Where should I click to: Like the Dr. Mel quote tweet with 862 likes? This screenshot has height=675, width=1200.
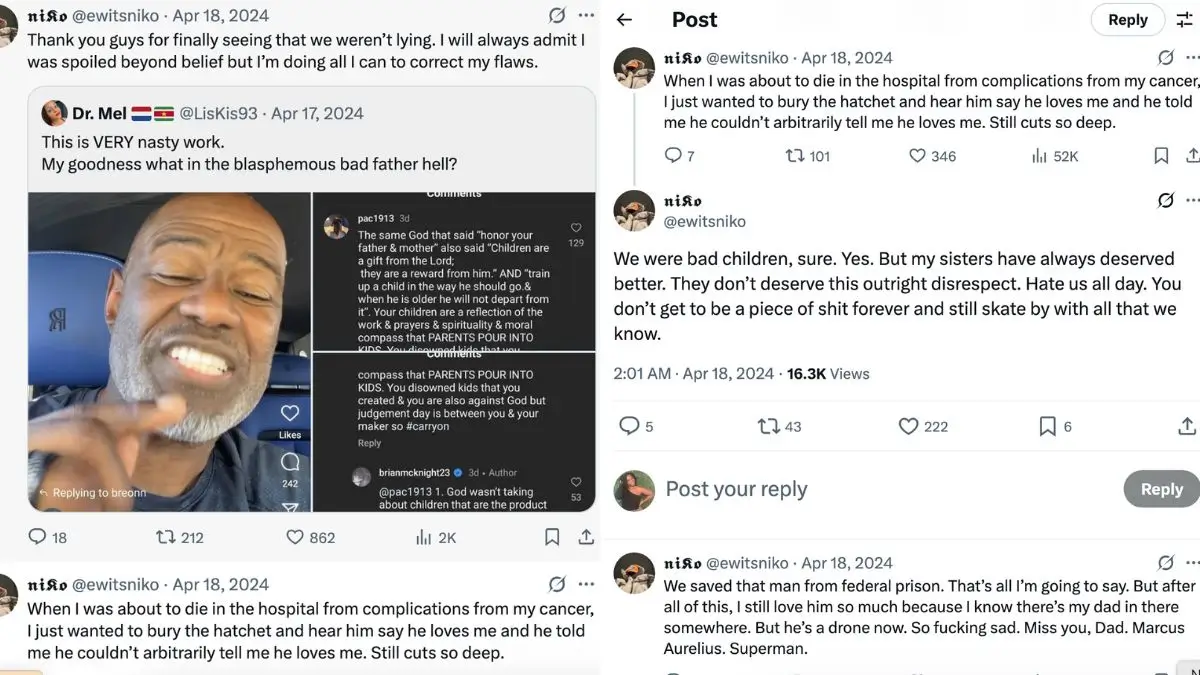295,537
